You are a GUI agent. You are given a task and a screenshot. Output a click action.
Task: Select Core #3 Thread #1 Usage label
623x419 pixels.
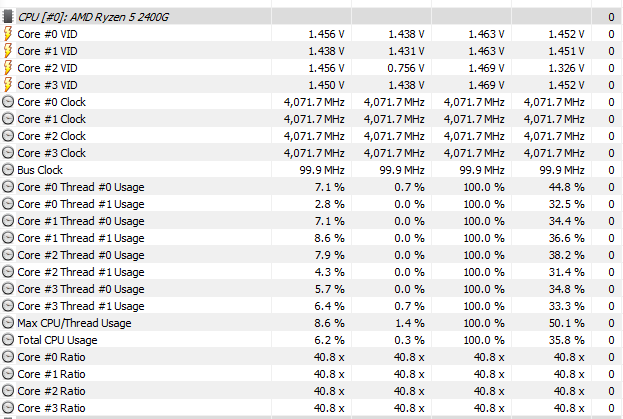point(81,306)
